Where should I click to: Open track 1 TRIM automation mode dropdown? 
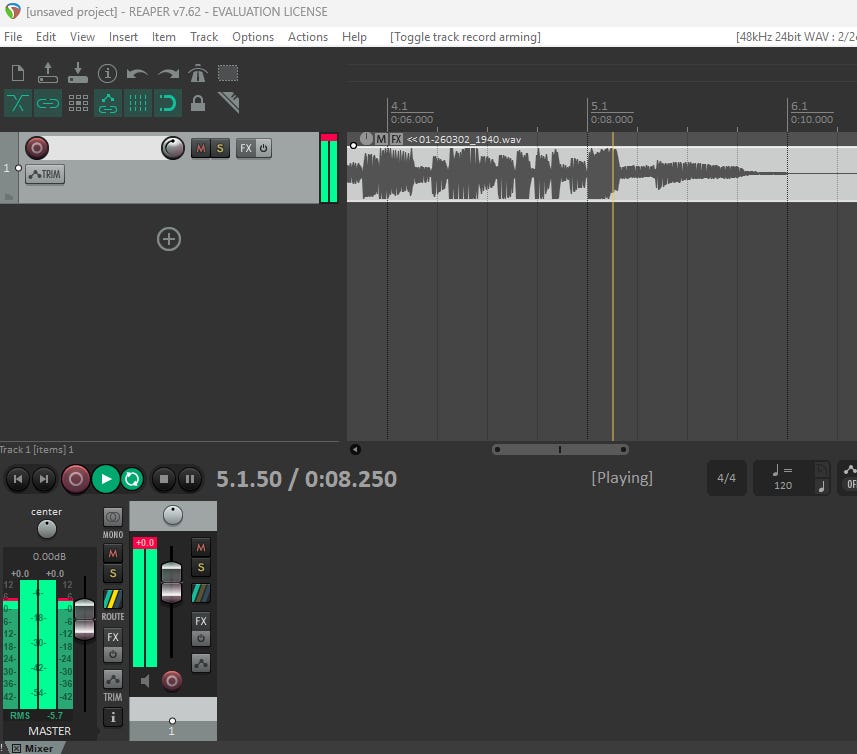point(44,174)
